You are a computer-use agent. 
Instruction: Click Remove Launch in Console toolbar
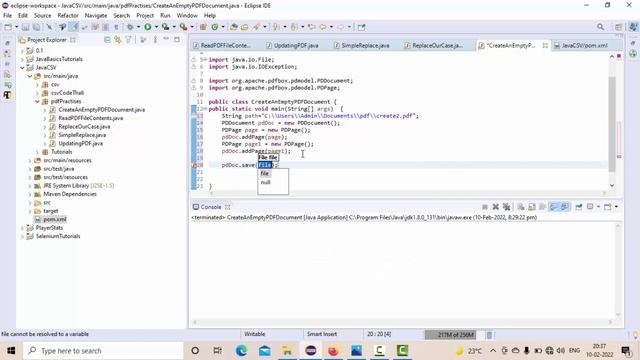coord(496,207)
